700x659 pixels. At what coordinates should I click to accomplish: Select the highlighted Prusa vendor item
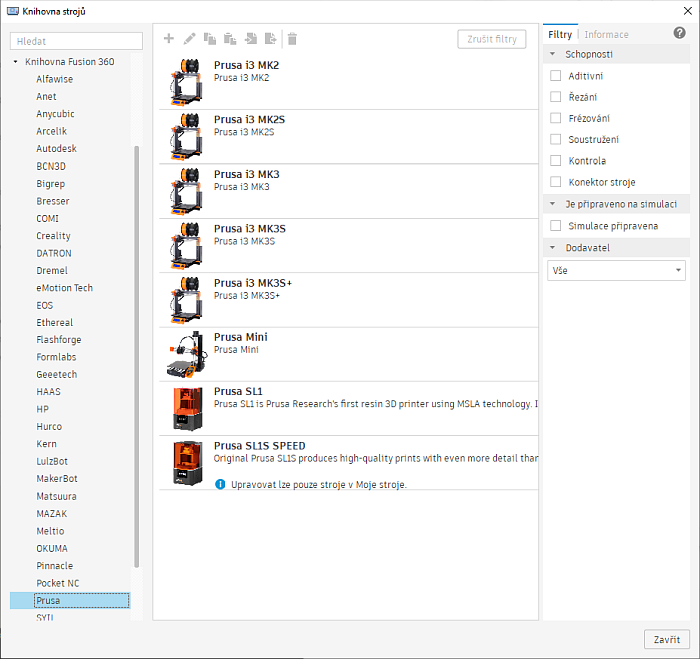[x=70, y=601]
